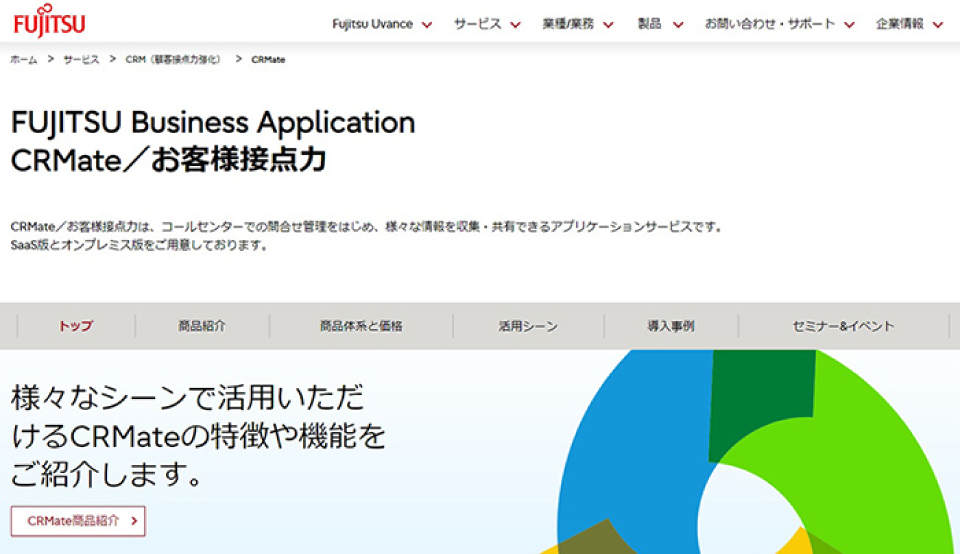Open the 製品 menu
Image resolution: width=960 pixels, height=554 pixels.
[x=649, y=24]
